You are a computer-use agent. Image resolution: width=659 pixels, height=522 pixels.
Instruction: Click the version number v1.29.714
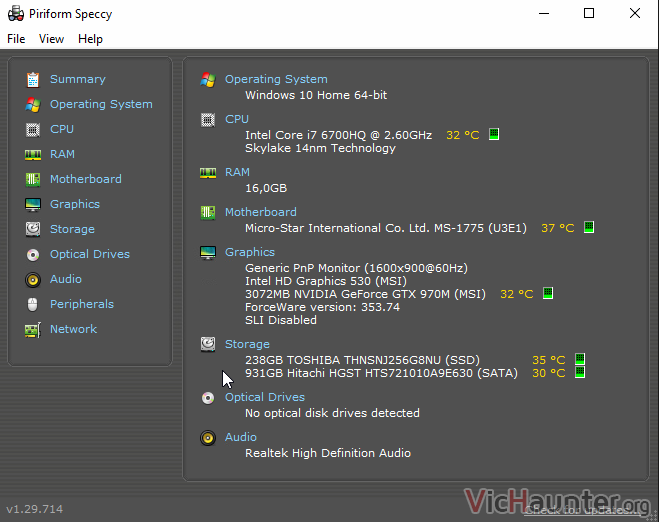34,509
